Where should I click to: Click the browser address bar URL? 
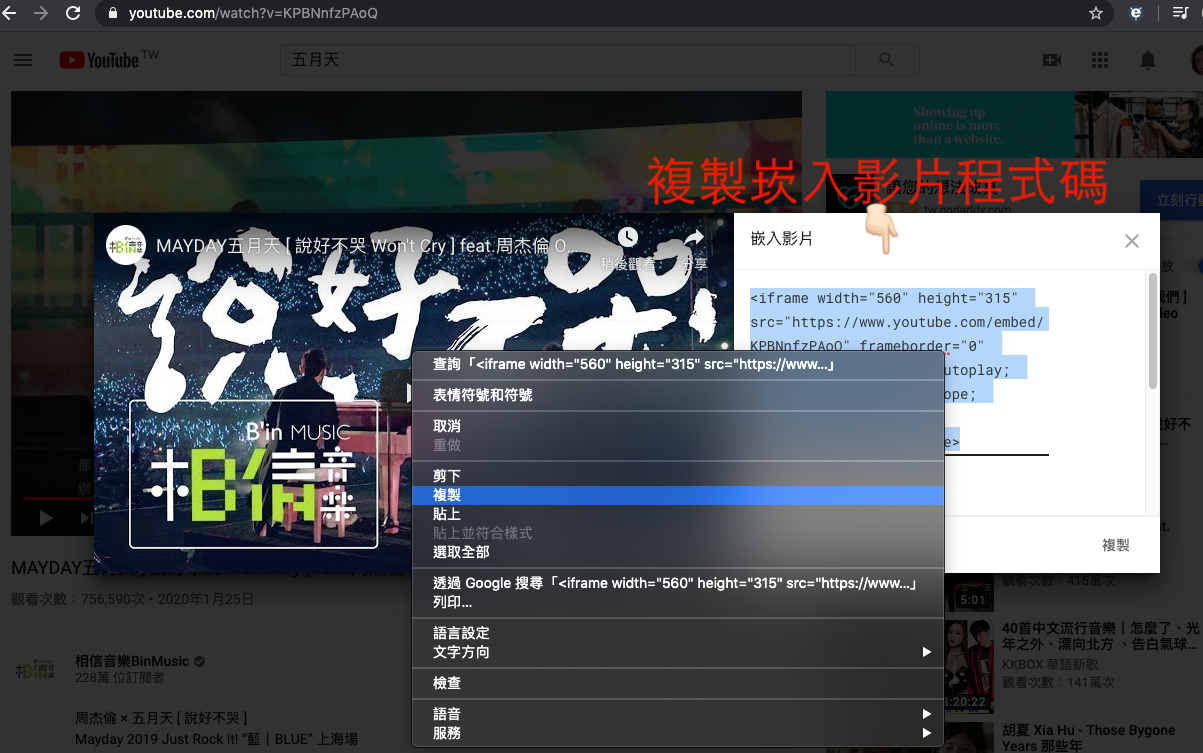(x=252, y=14)
